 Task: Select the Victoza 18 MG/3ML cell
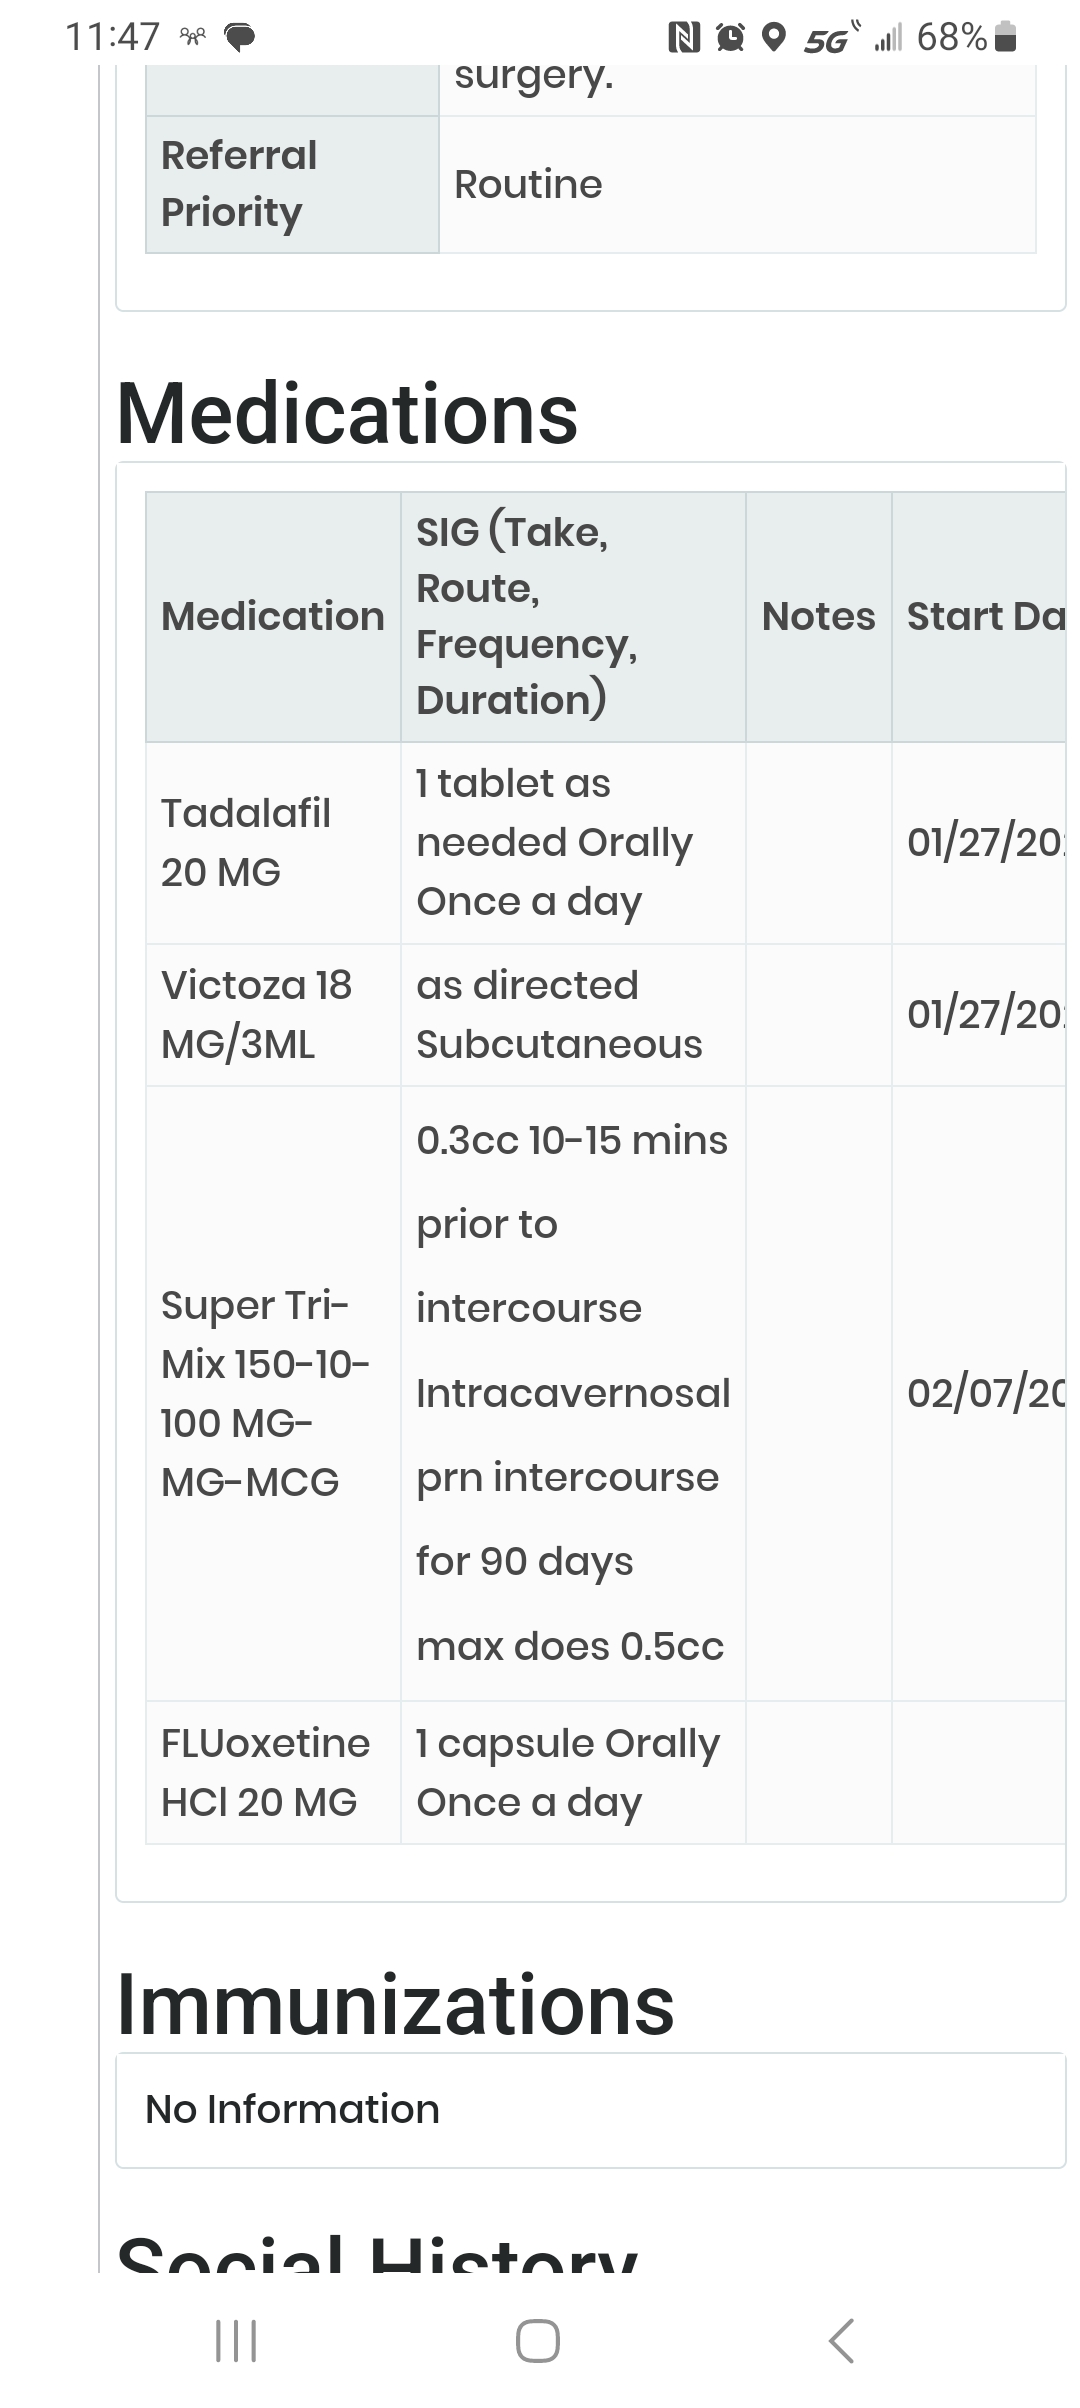pos(273,1015)
